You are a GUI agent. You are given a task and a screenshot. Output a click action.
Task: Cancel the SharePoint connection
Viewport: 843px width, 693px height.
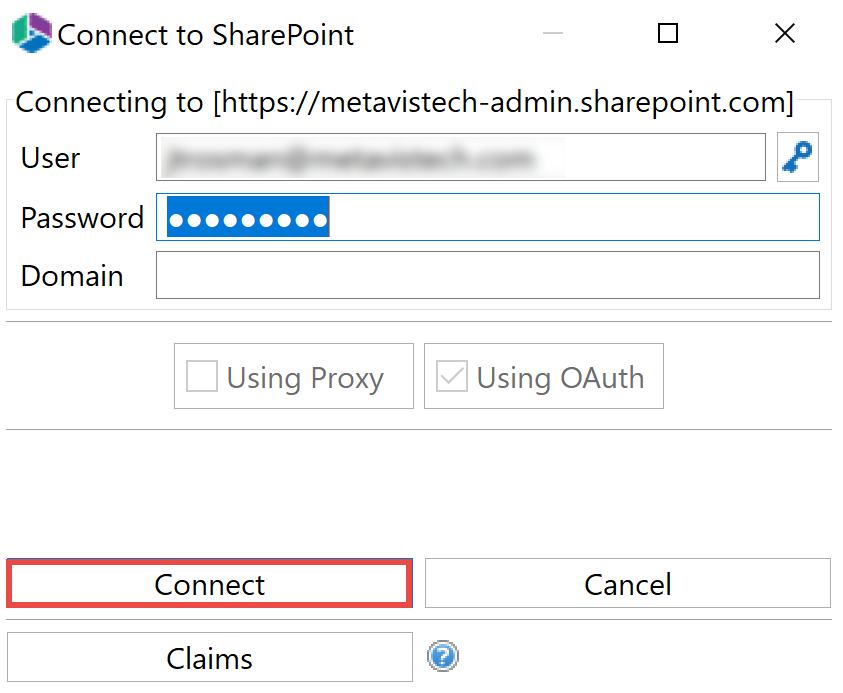[x=627, y=583]
